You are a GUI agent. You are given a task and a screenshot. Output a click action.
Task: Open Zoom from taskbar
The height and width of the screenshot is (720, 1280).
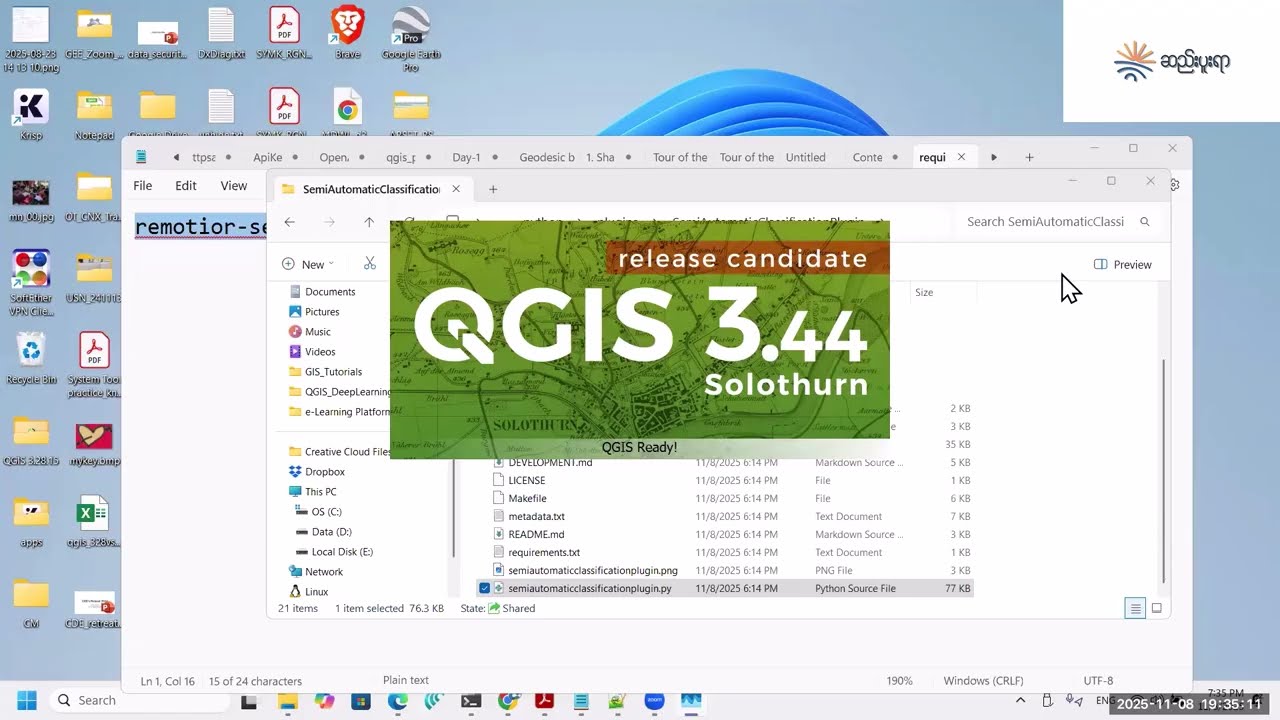(x=654, y=701)
